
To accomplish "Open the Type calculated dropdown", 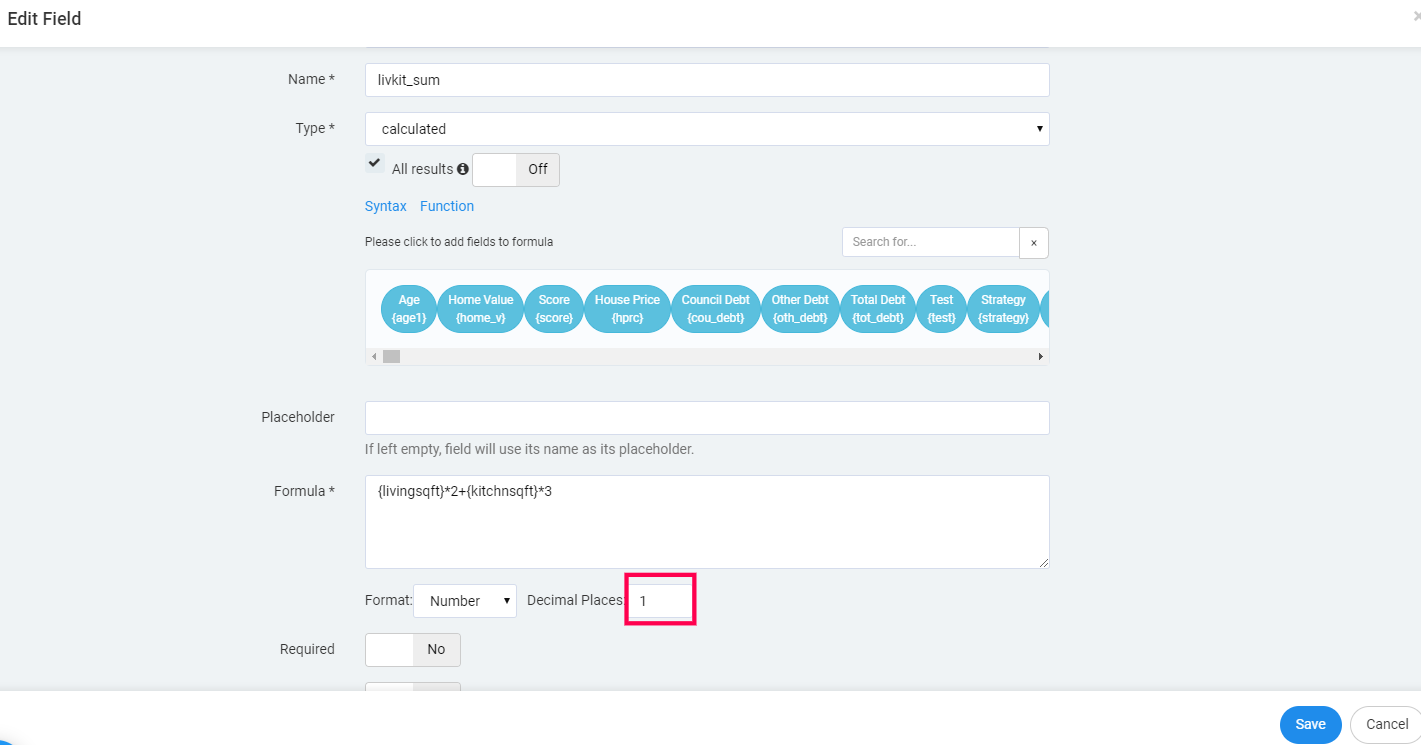I will tap(707, 129).
